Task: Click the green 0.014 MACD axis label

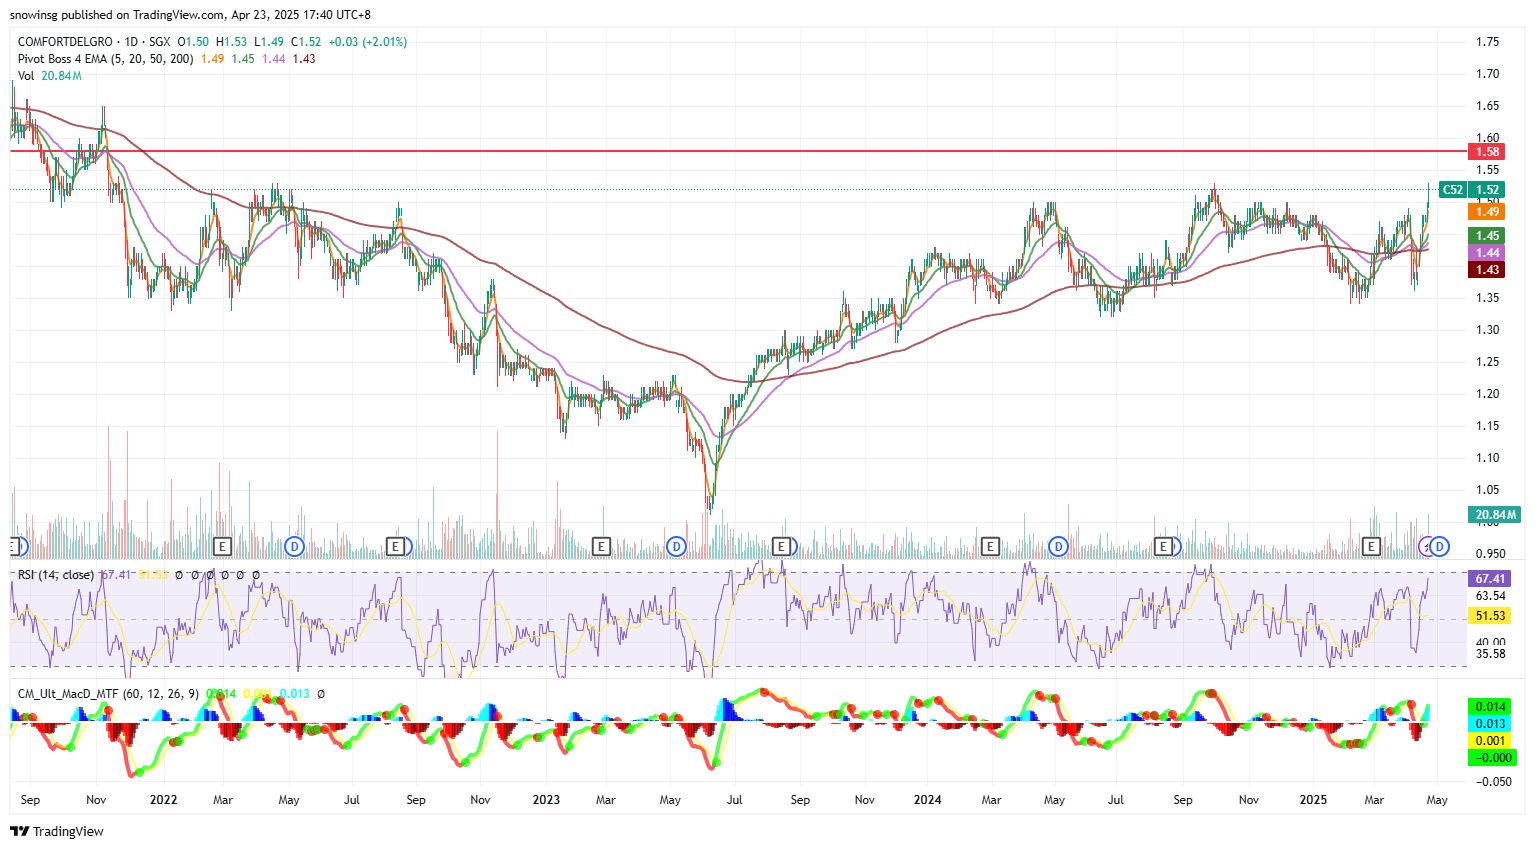Action: (x=1491, y=707)
